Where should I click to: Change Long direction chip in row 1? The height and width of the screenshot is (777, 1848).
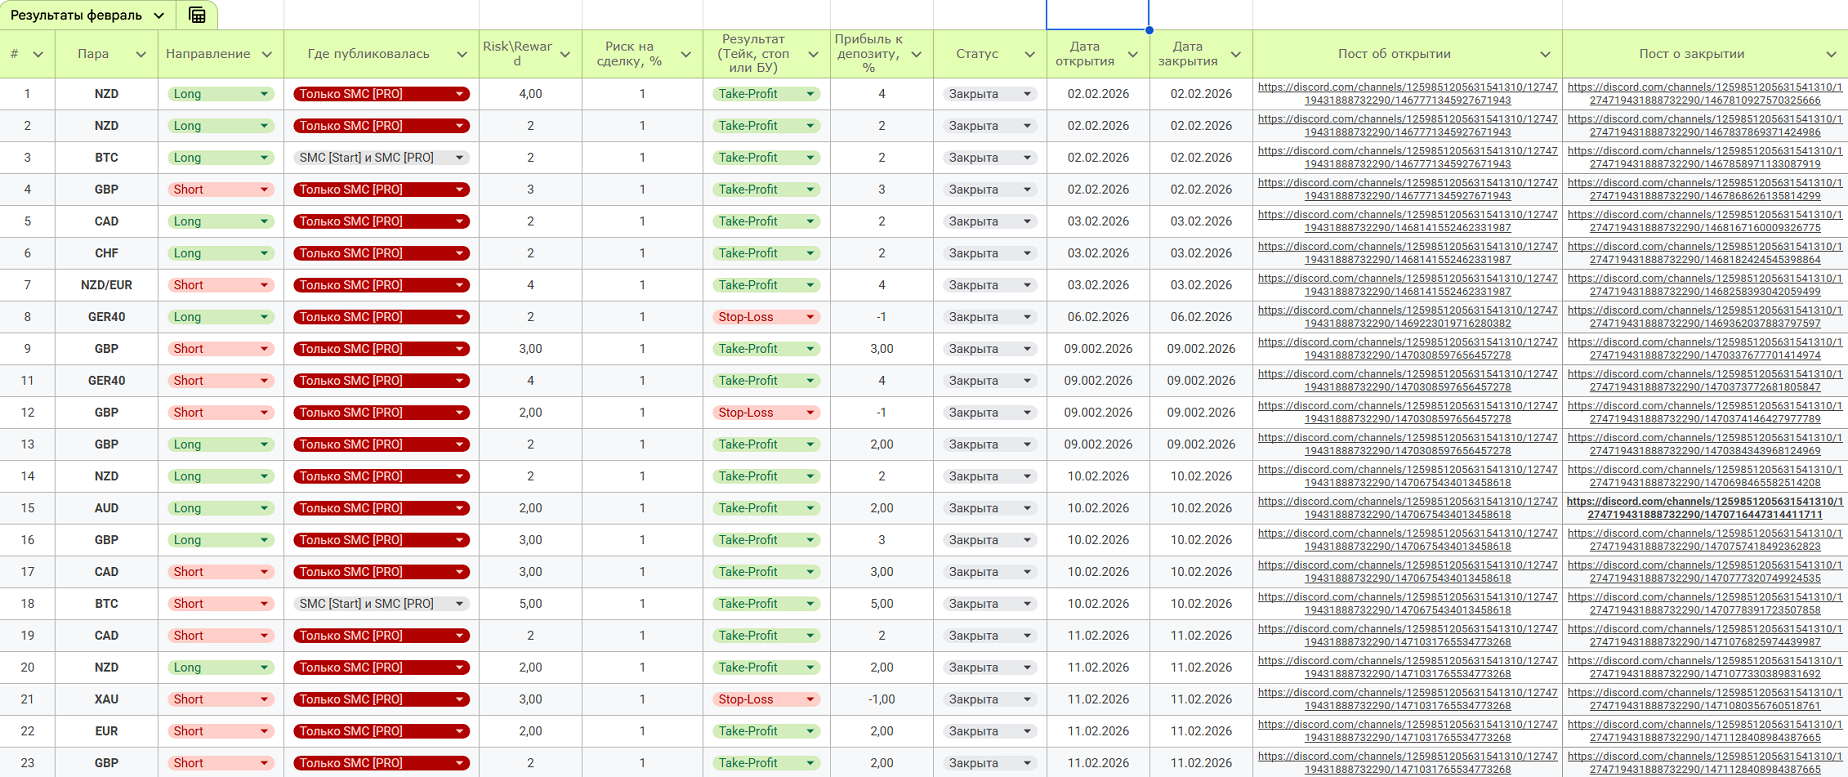coord(220,94)
